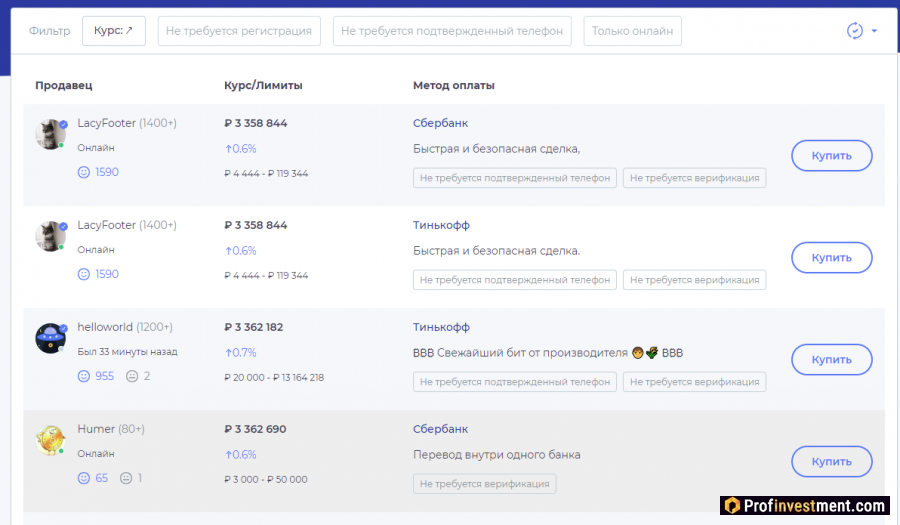Click the 65 positive reviews count
900x525 pixels.
coord(102,478)
